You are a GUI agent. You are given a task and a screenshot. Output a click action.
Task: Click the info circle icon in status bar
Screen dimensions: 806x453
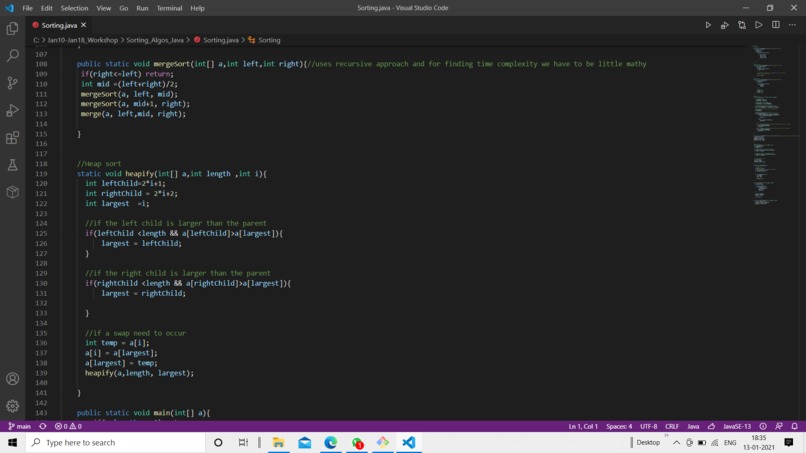(763, 426)
